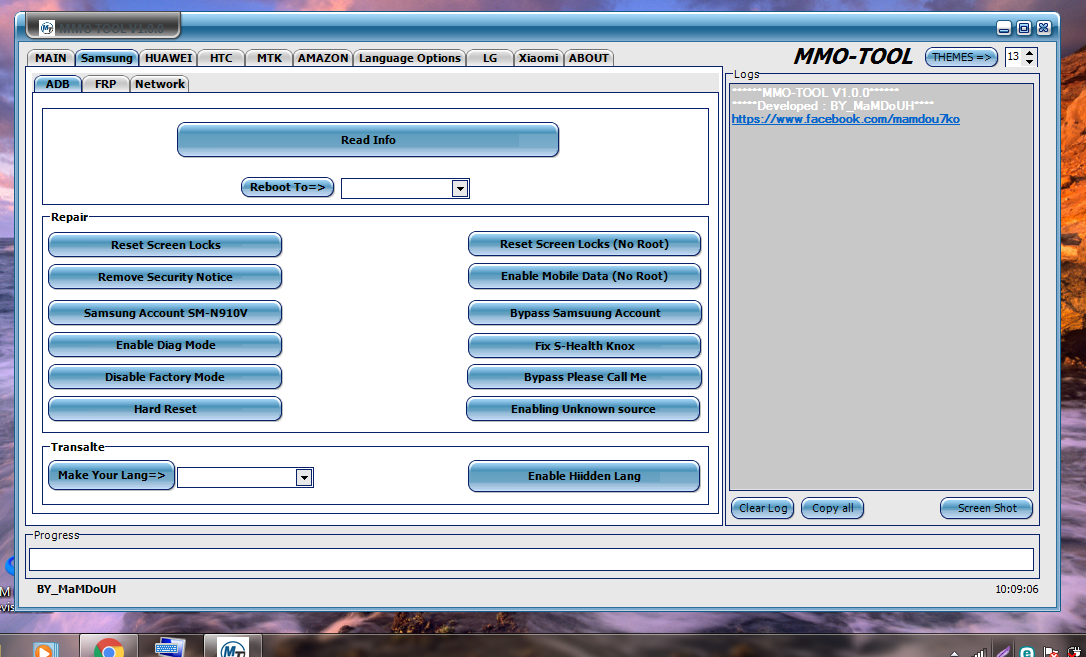The width and height of the screenshot is (1086, 657).
Task: Click Enable Hiidden Lang button
Action: point(584,476)
